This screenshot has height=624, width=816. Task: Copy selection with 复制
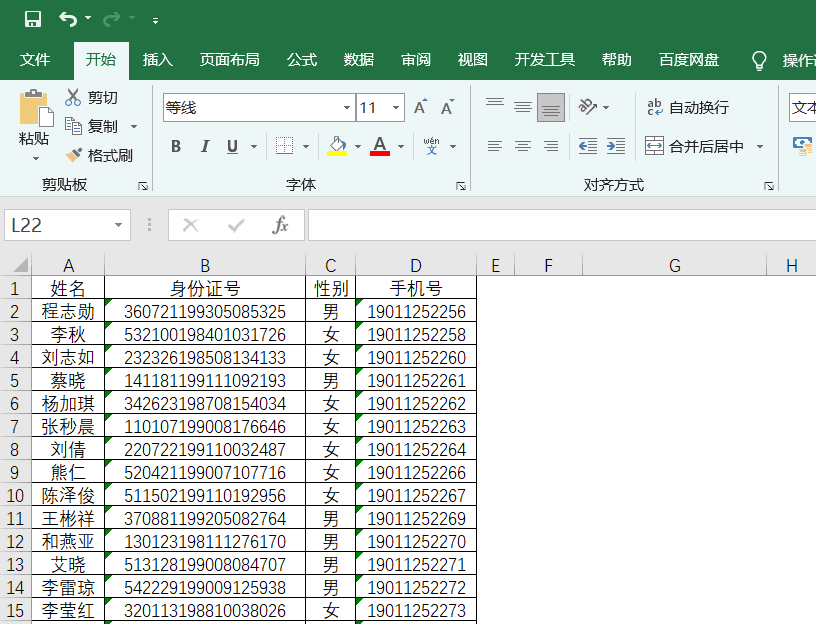pyautogui.click(x=92, y=126)
